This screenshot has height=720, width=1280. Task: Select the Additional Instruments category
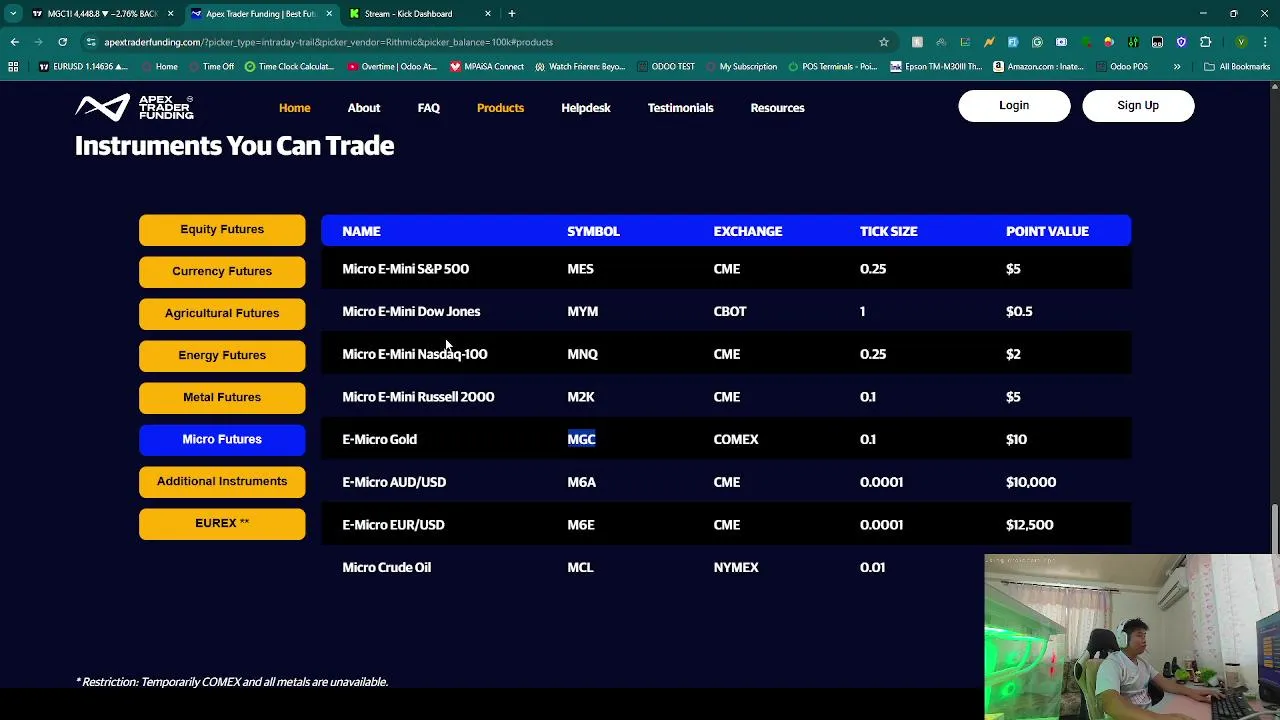point(222,482)
